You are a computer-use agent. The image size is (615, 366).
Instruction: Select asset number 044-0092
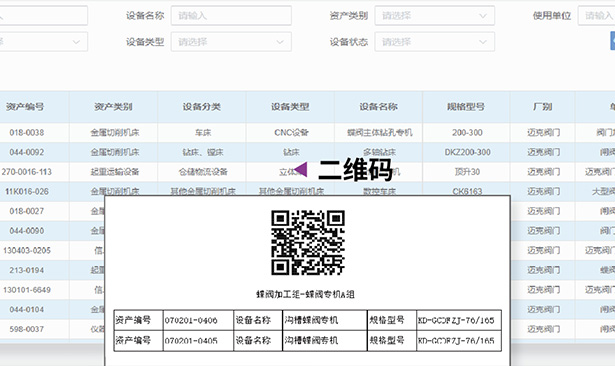(x=27, y=152)
